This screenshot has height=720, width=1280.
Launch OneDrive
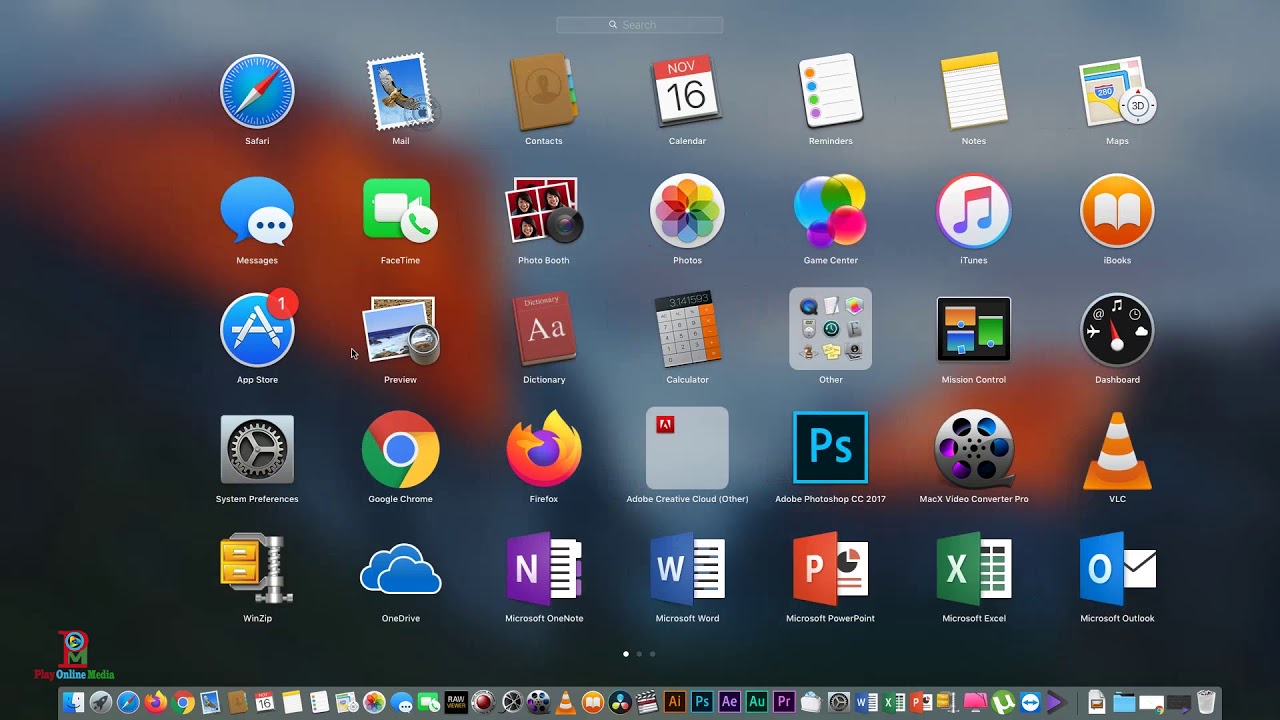coord(400,568)
